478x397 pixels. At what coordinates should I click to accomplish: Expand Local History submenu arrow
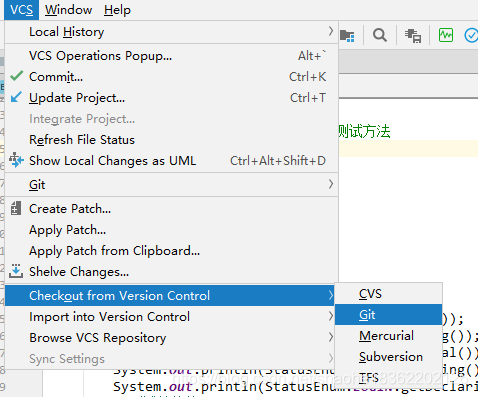330,31
